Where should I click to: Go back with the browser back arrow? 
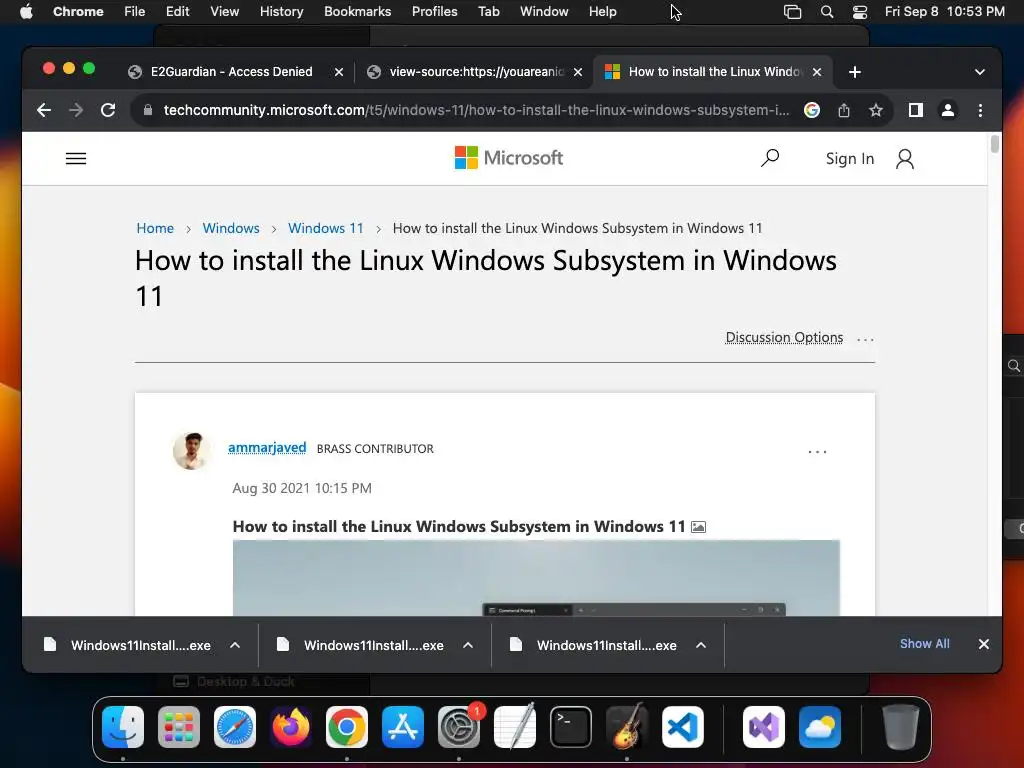tap(44, 110)
